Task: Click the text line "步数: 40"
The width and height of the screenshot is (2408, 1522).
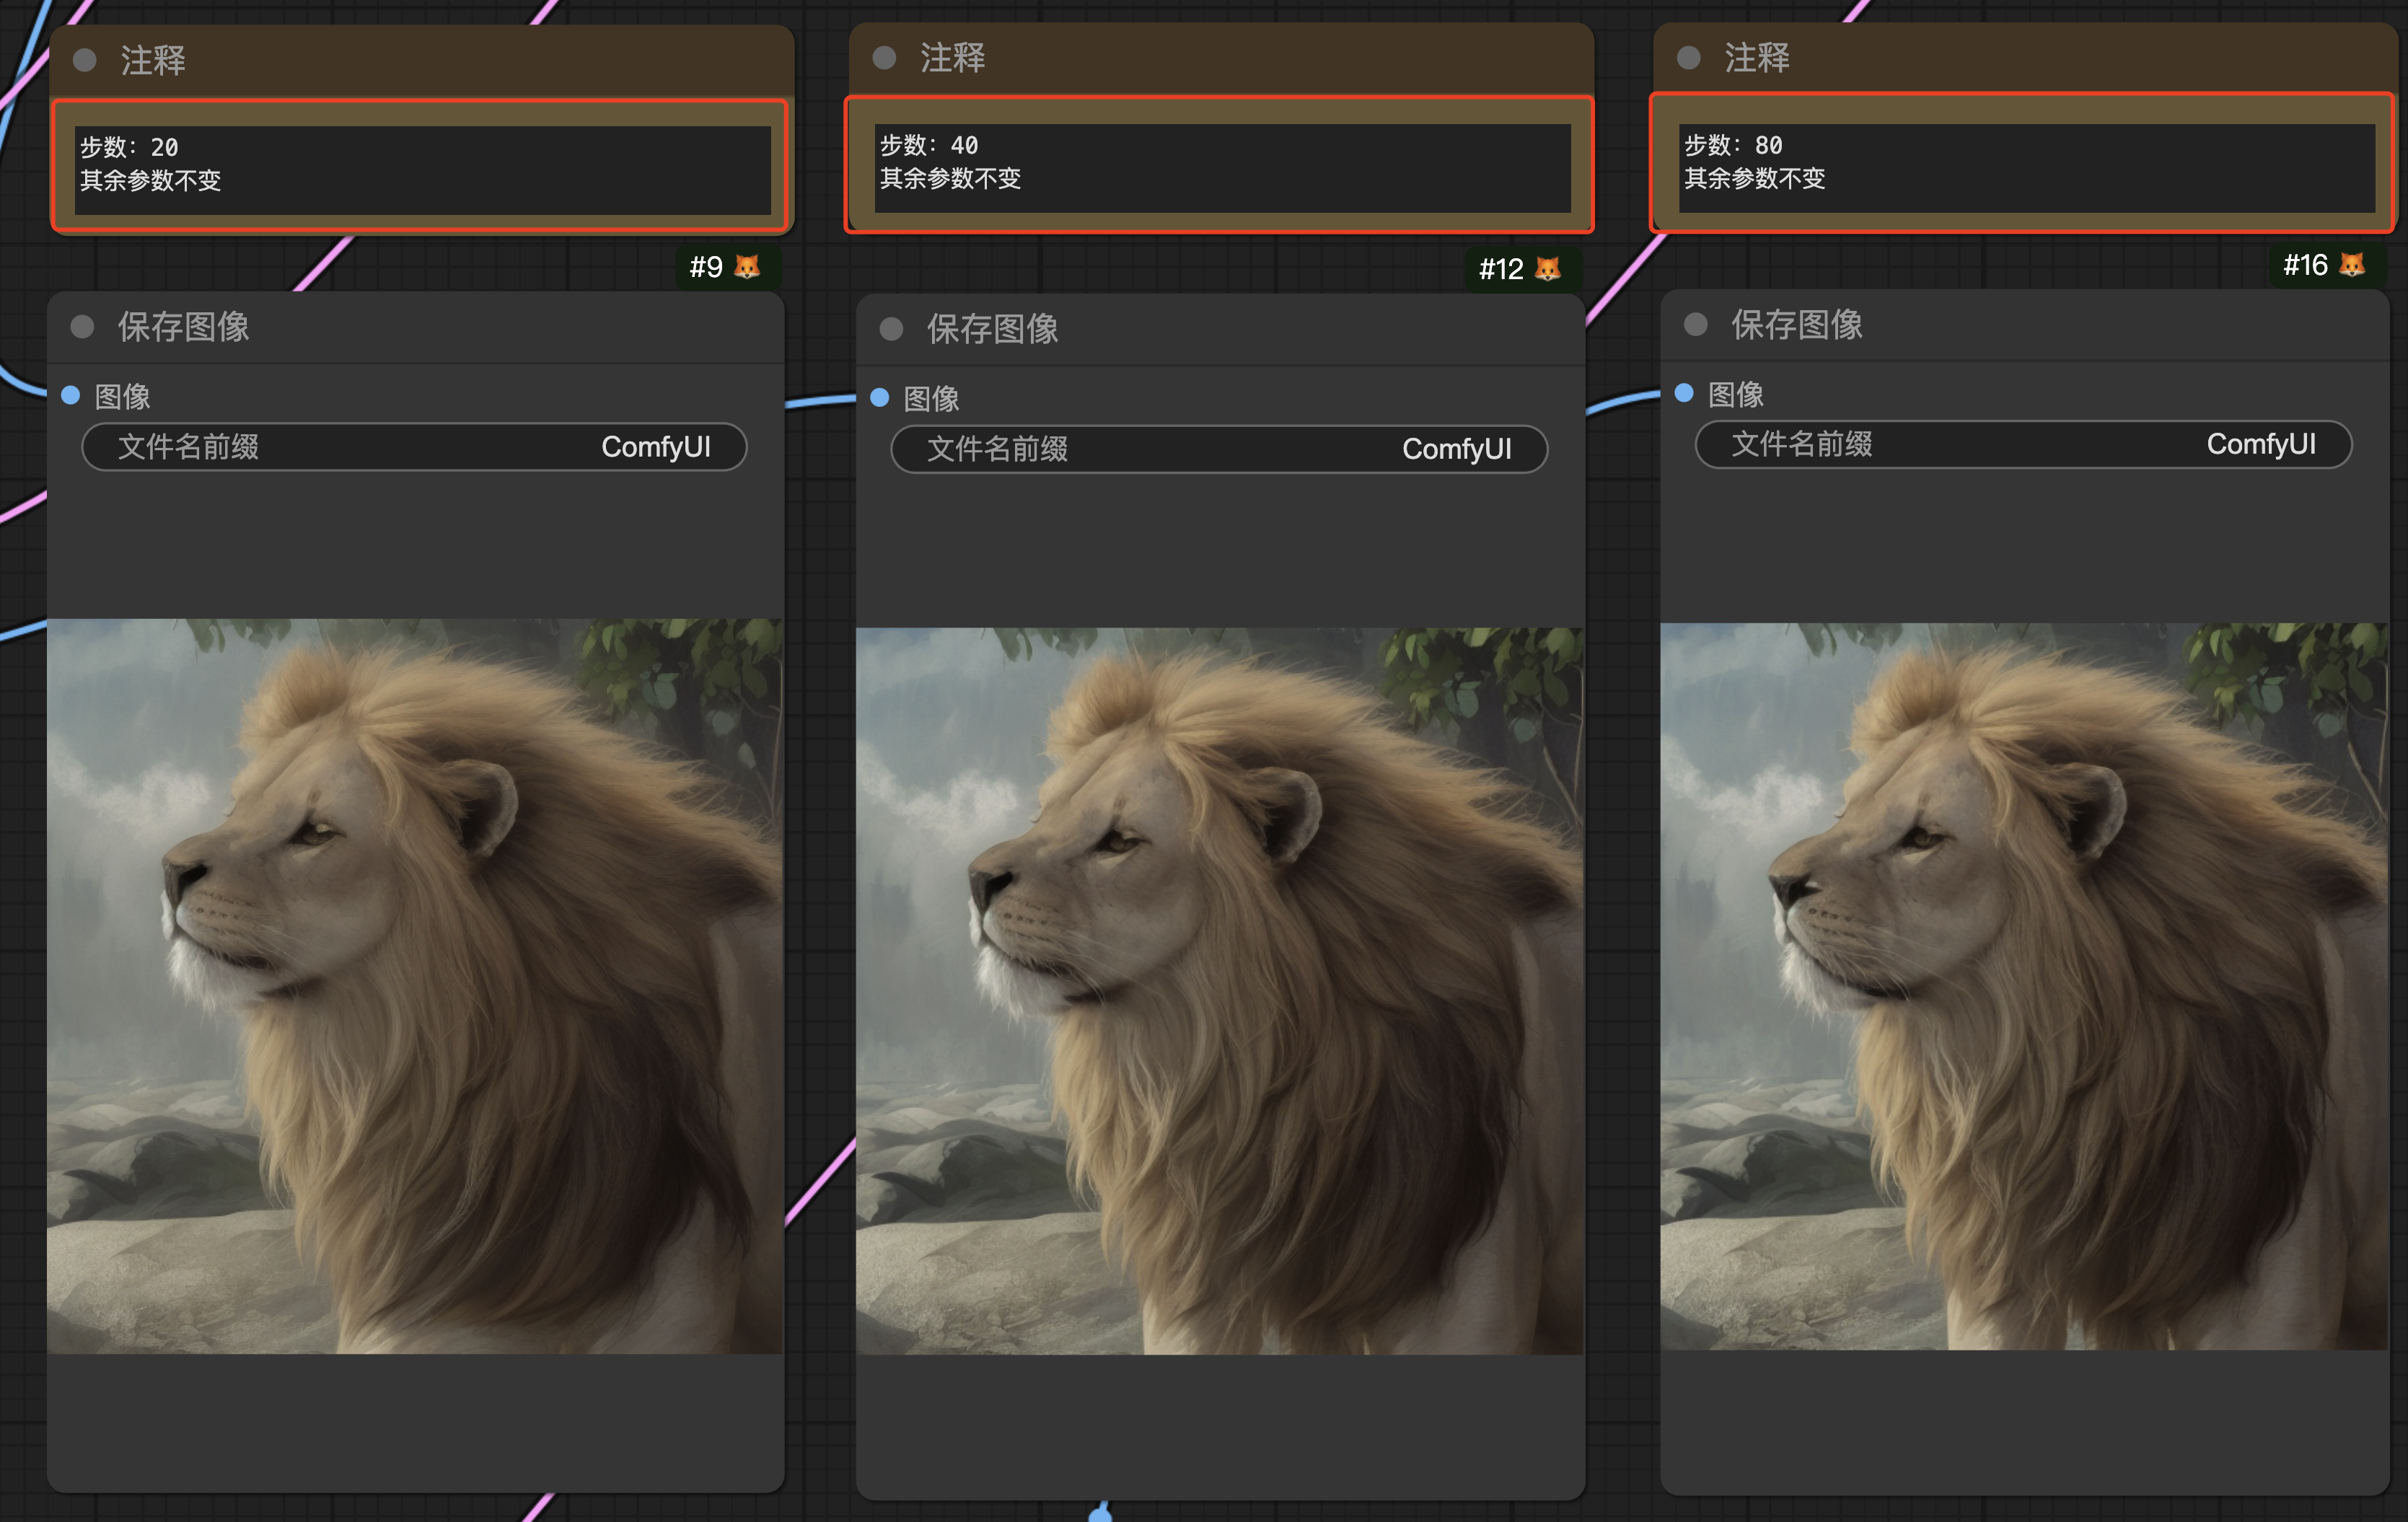Action: [x=929, y=146]
